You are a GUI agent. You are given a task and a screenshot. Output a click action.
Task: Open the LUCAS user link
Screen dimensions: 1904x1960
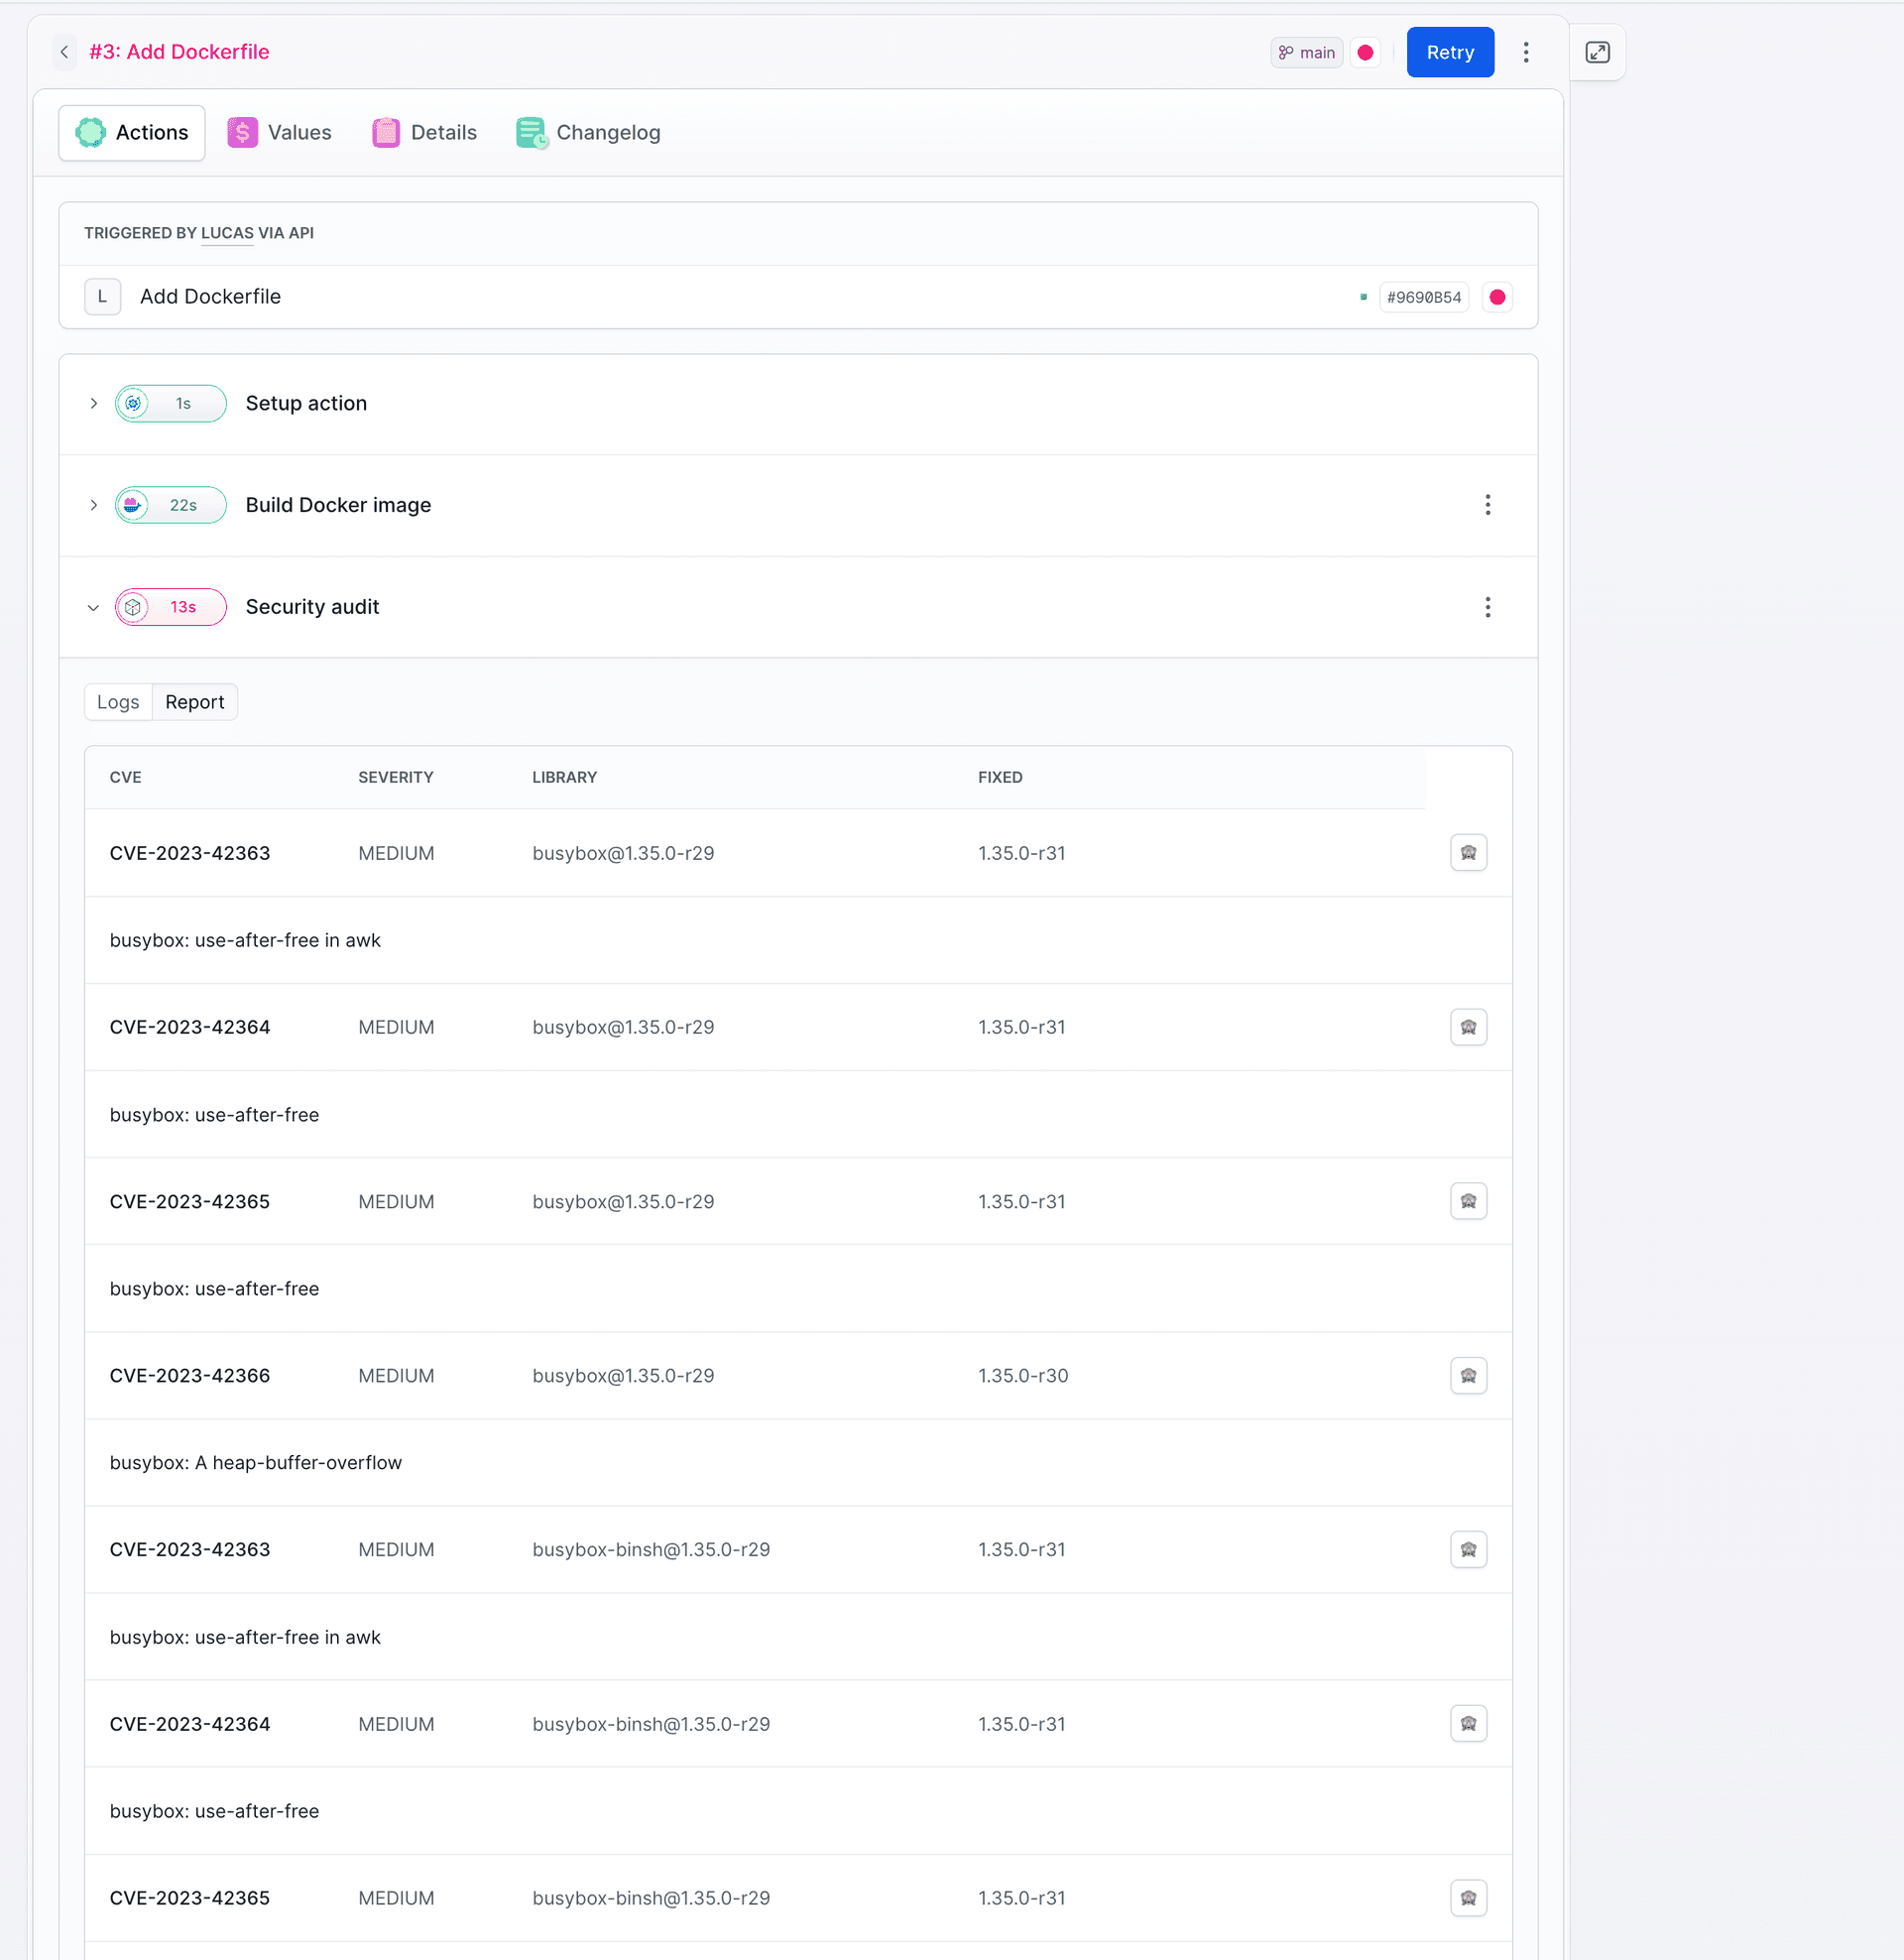pyautogui.click(x=227, y=233)
